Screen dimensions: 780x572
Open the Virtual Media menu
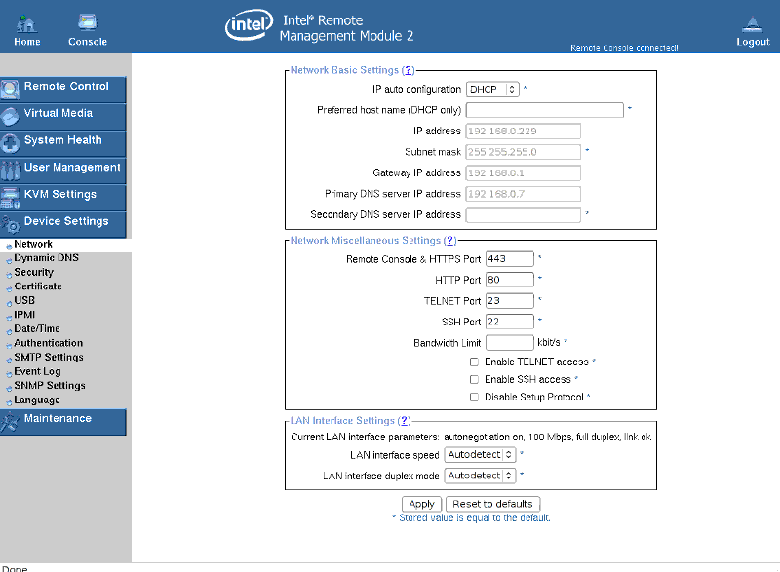coord(63,116)
